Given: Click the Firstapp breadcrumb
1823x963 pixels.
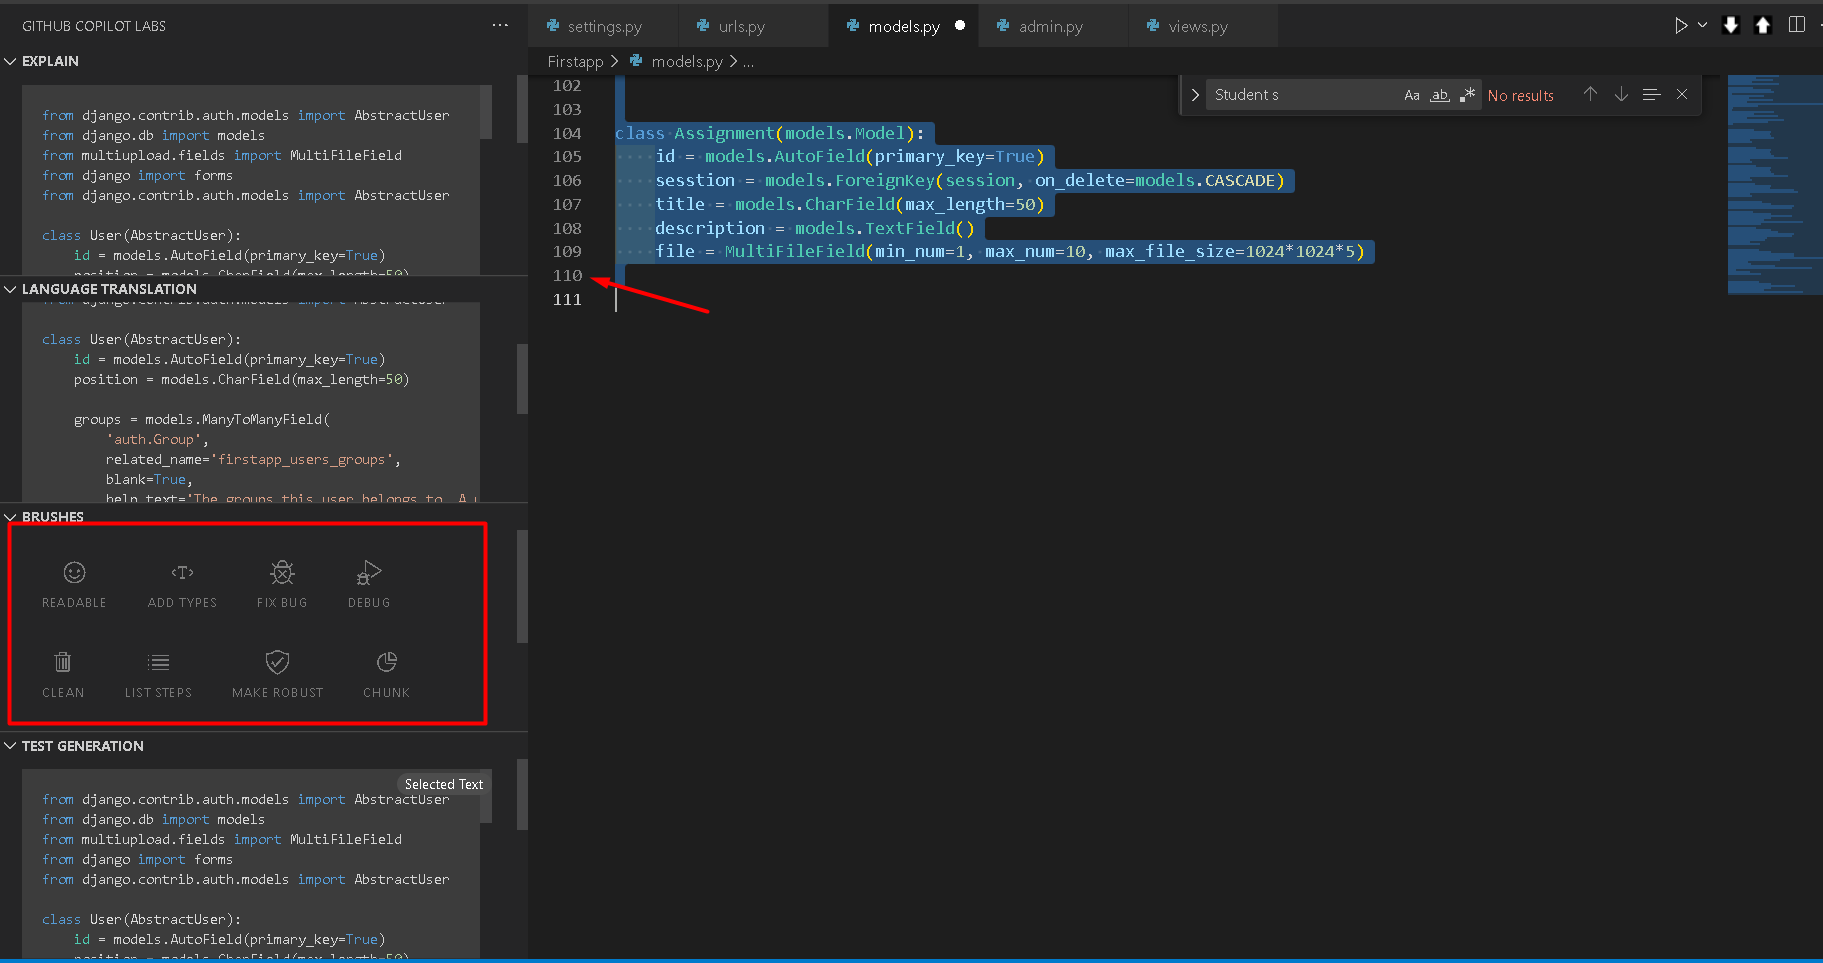Looking at the screenshot, I should pyautogui.click(x=575, y=62).
